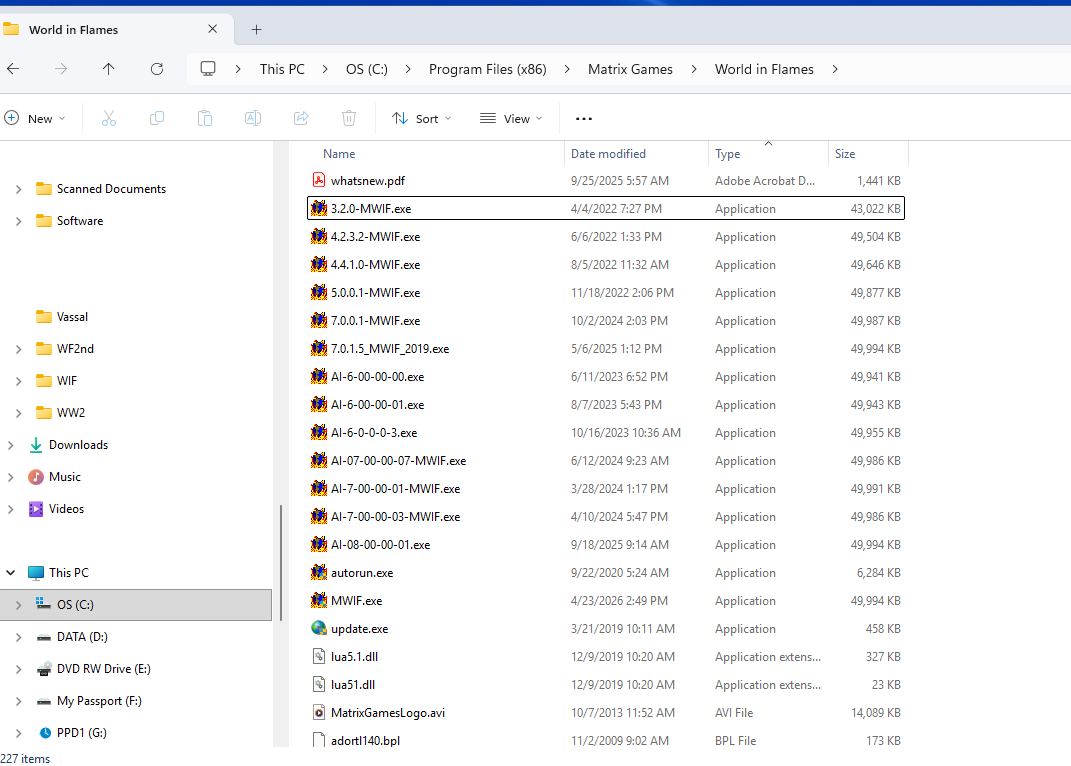The image size is (1071, 766).
Task: Click the autorun.exe application icon
Action: click(x=318, y=572)
